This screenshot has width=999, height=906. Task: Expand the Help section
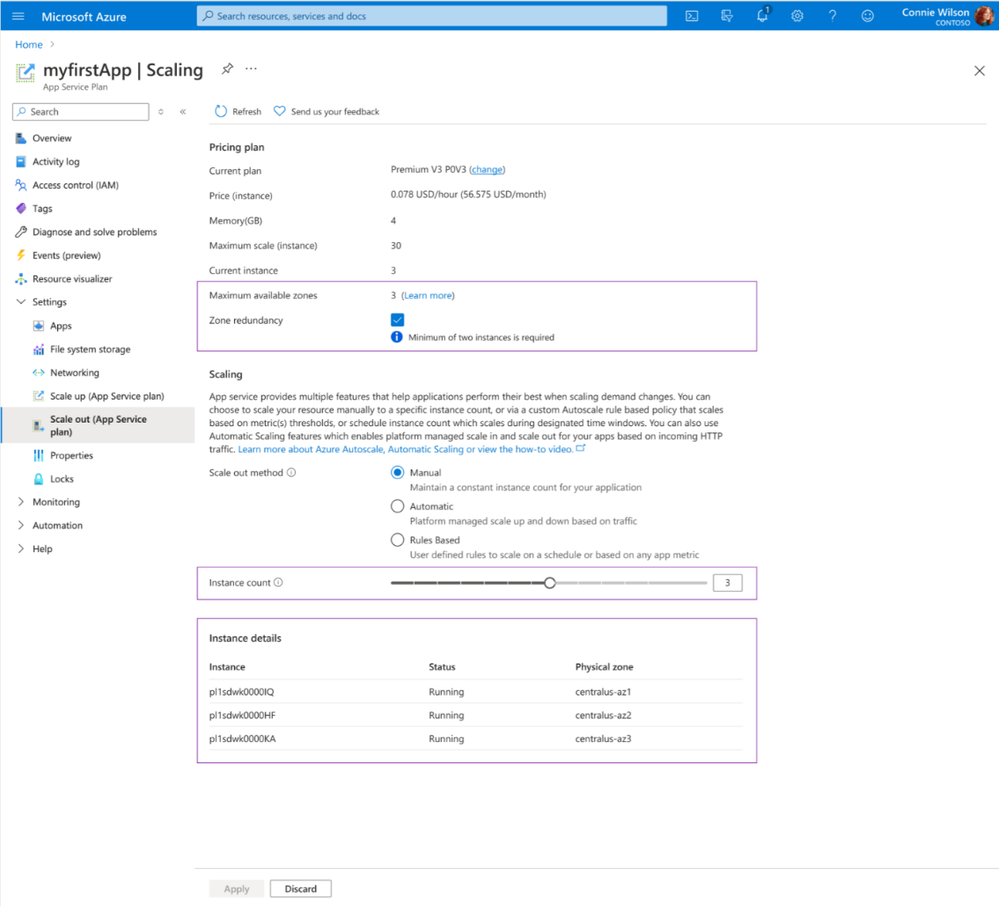(21, 549)
